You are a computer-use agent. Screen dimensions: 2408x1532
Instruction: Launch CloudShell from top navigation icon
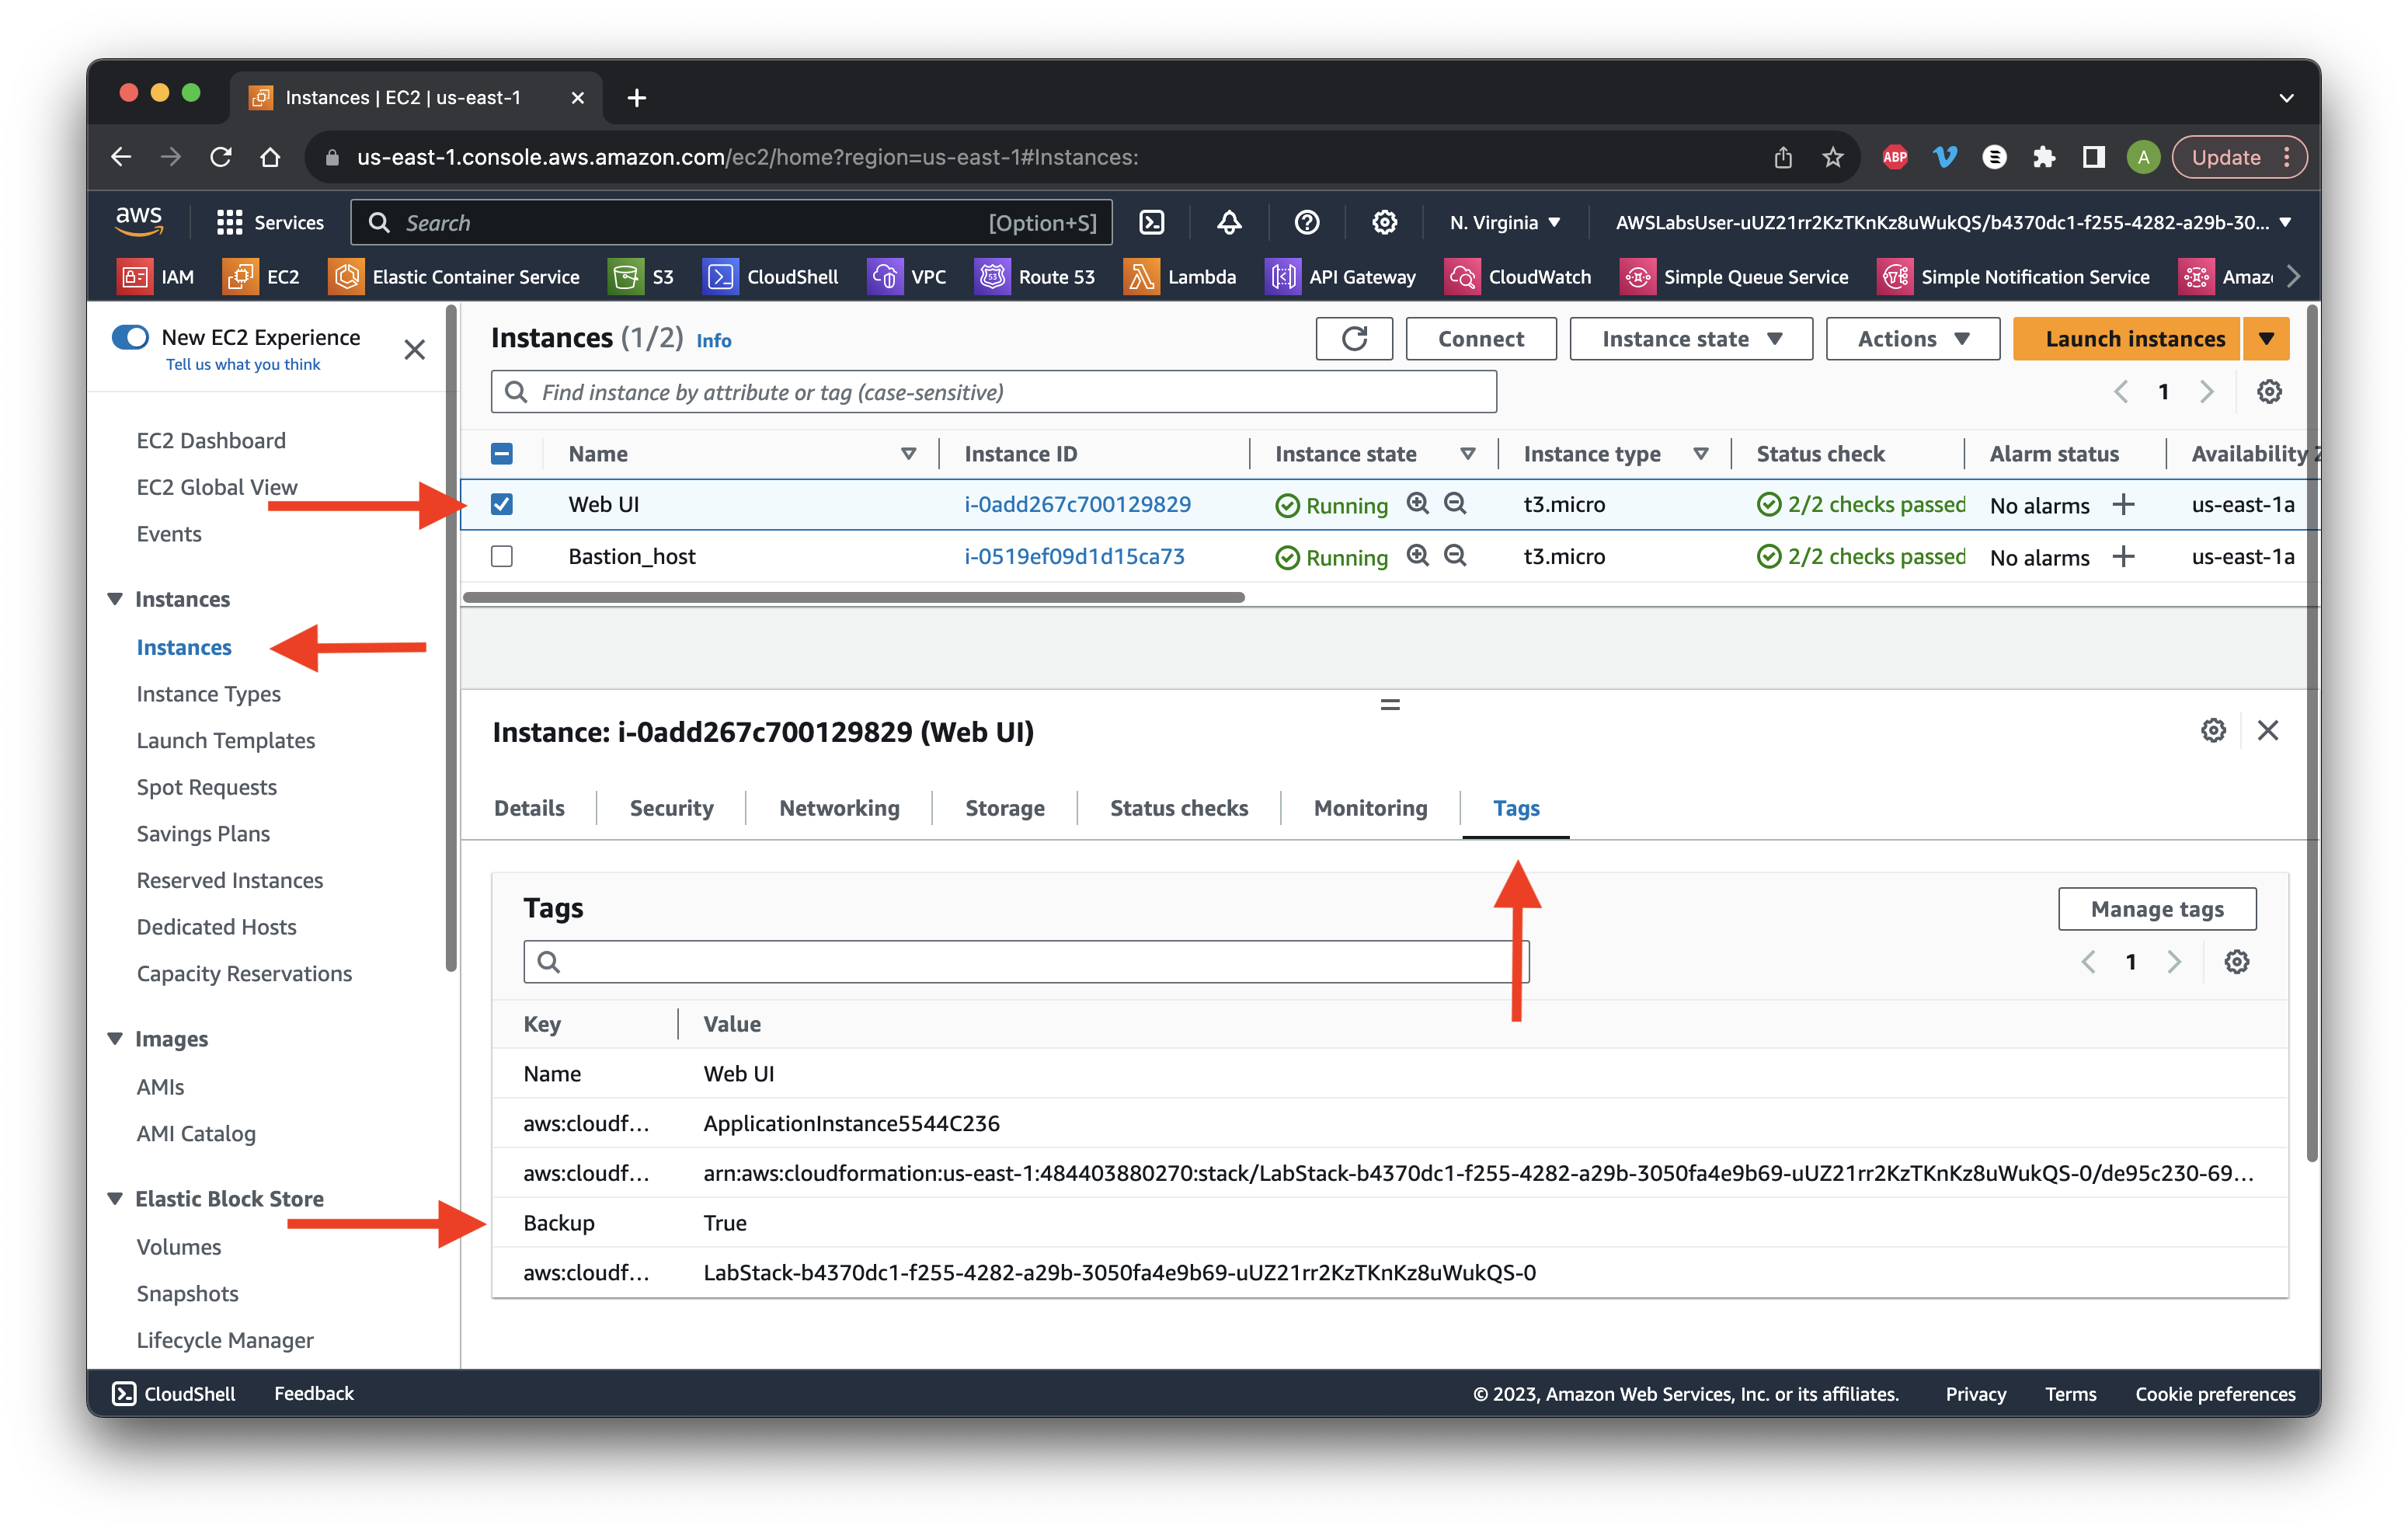click(1151, 222)
